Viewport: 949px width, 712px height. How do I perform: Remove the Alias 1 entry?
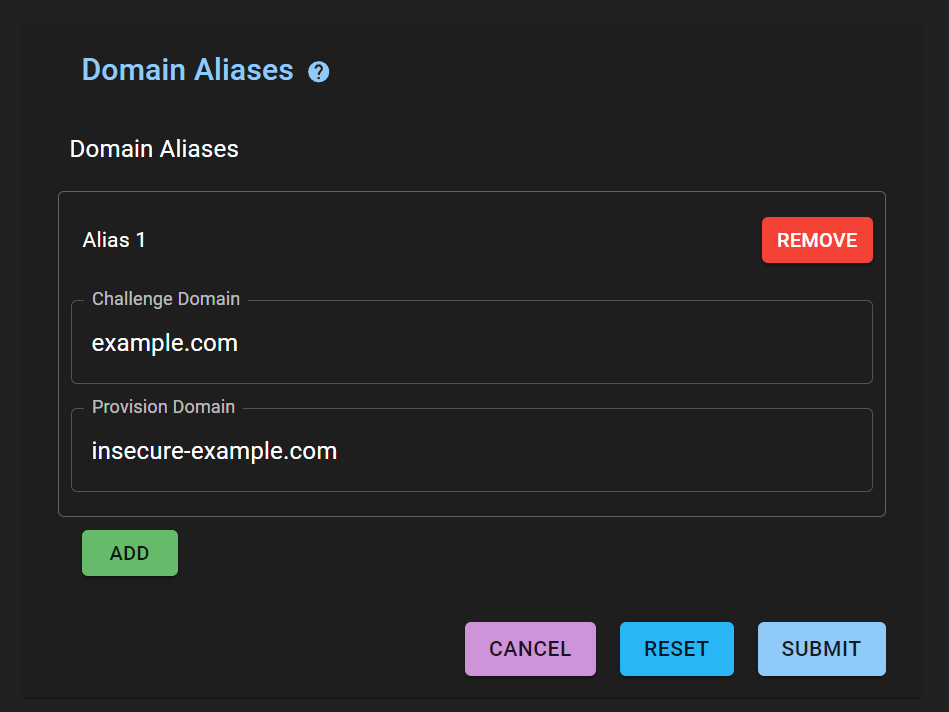(817, 240)
